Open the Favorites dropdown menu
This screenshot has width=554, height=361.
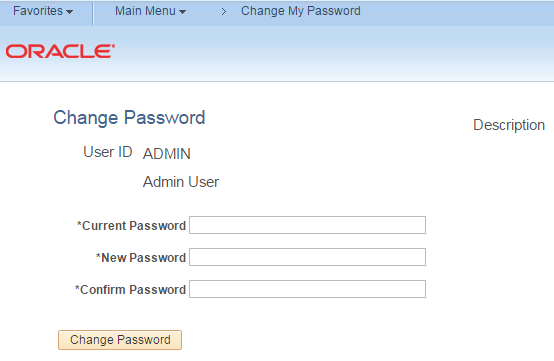tap(43, 11)
